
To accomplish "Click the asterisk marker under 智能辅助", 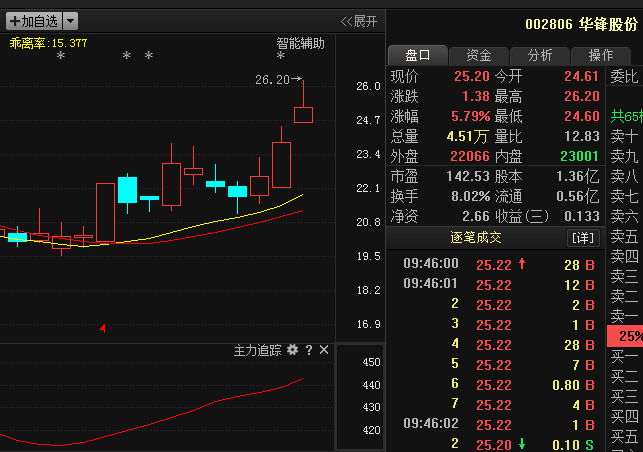I will 280,55.
